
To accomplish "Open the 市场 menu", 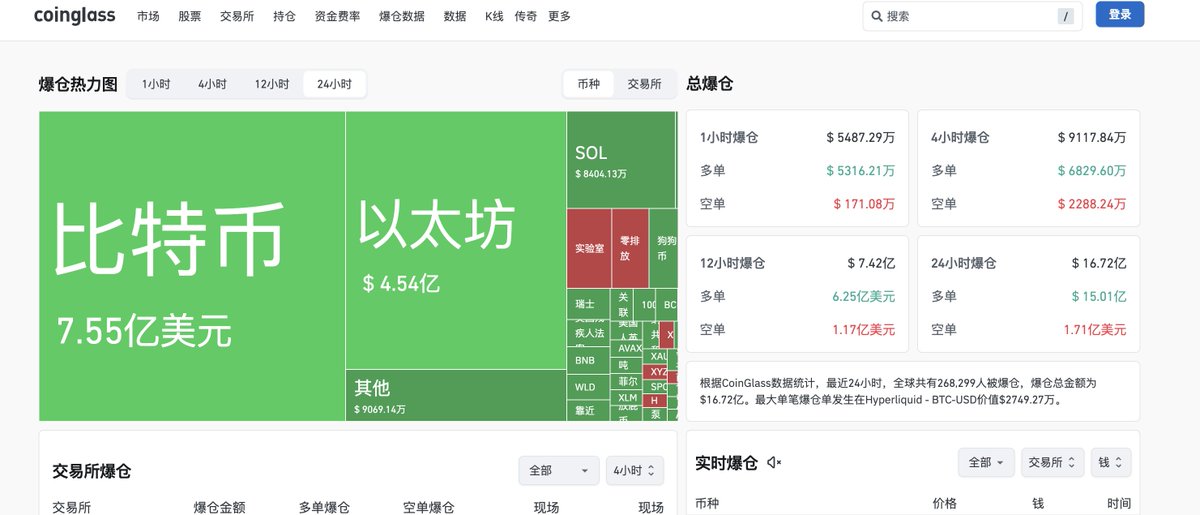I will coord(148,16).
